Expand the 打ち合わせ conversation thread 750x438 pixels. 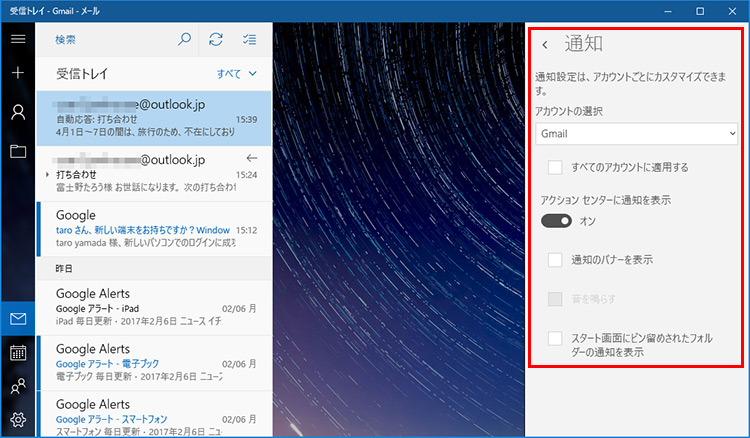point(47,175)
